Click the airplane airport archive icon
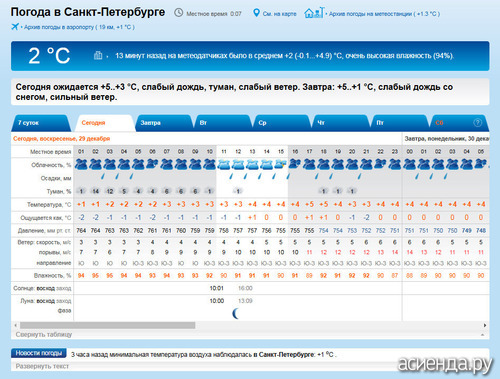The image size is (500, 379). click(15, 27)
